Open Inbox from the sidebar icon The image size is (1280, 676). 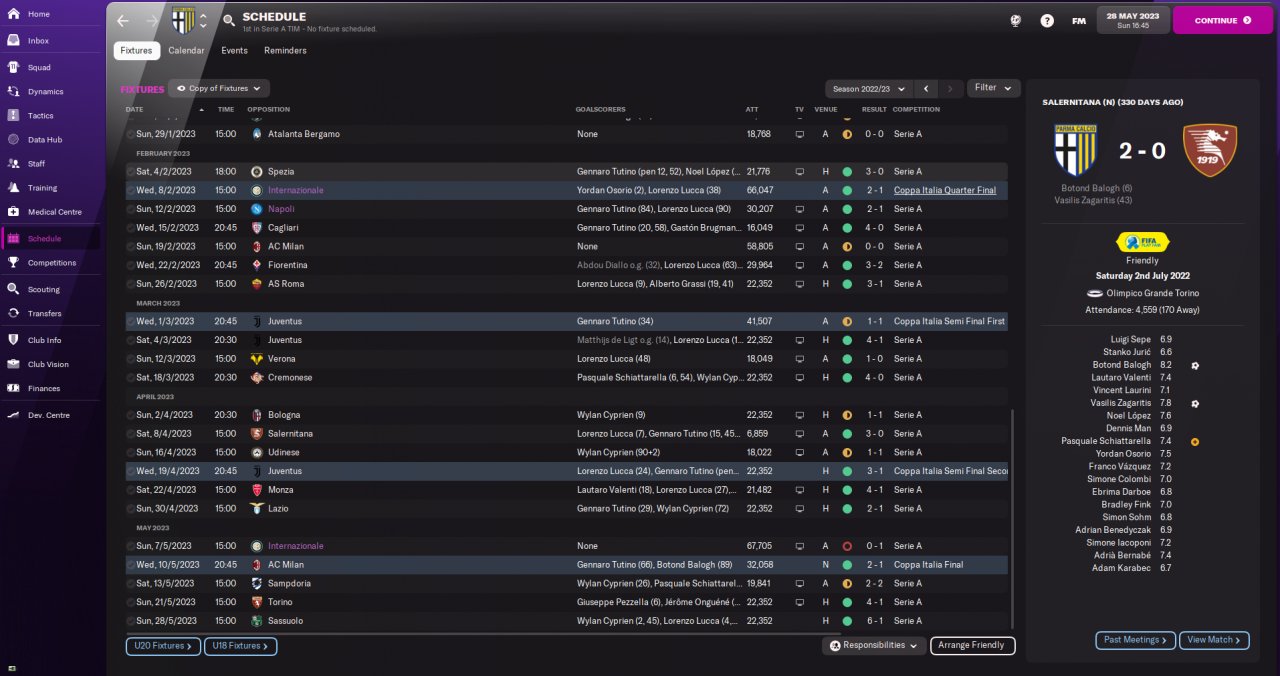coord(13,41)
